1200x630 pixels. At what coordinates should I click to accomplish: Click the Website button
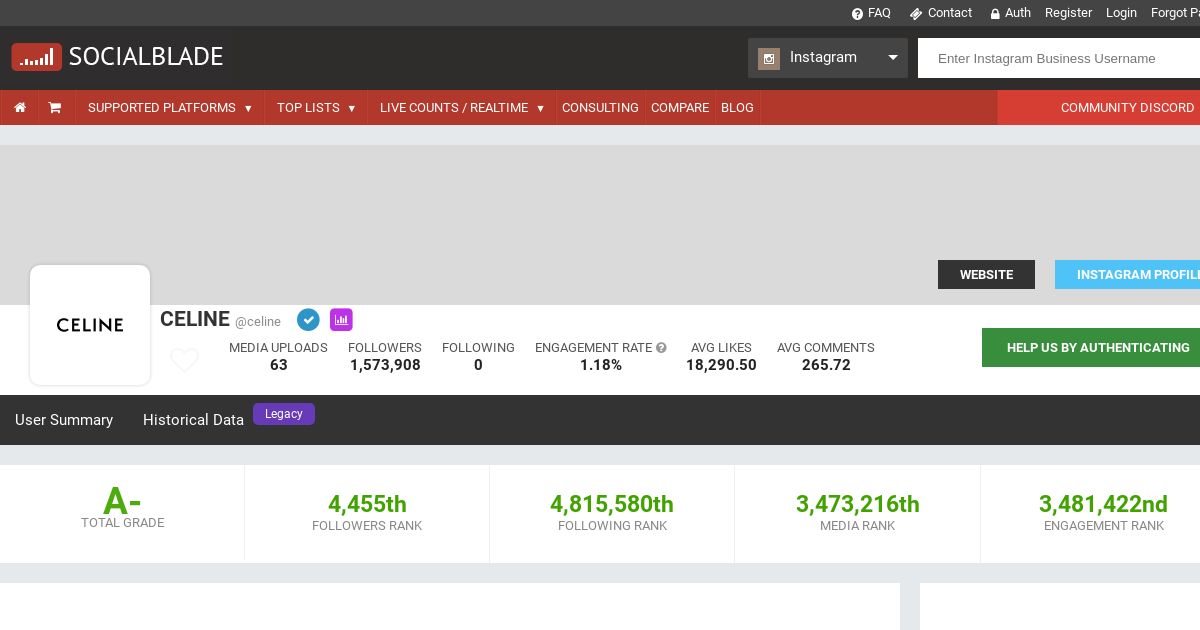pos(986,275)
